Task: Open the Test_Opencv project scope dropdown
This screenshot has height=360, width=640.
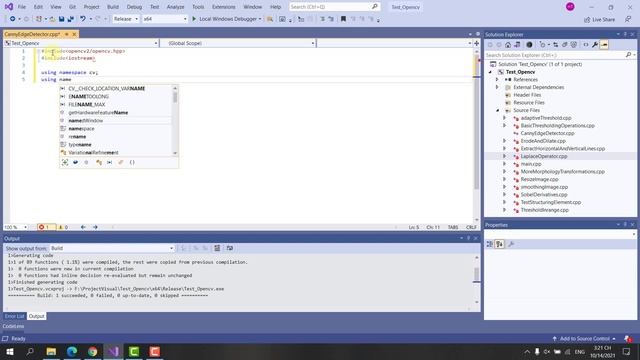Action: 81,43
